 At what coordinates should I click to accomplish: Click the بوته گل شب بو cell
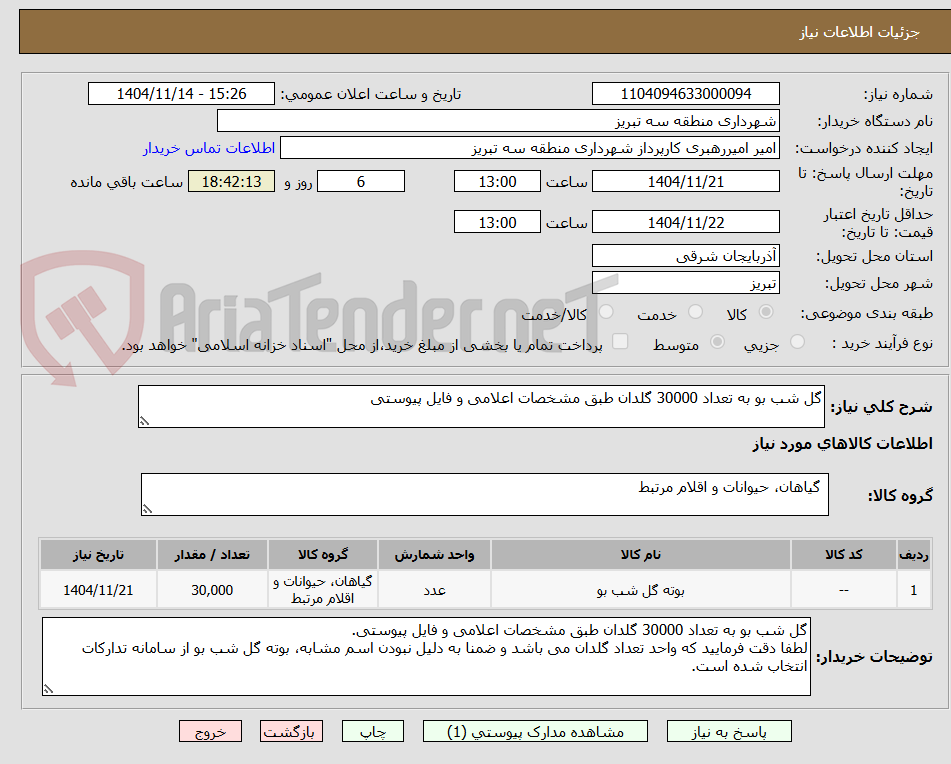click(x=640, y=590)
